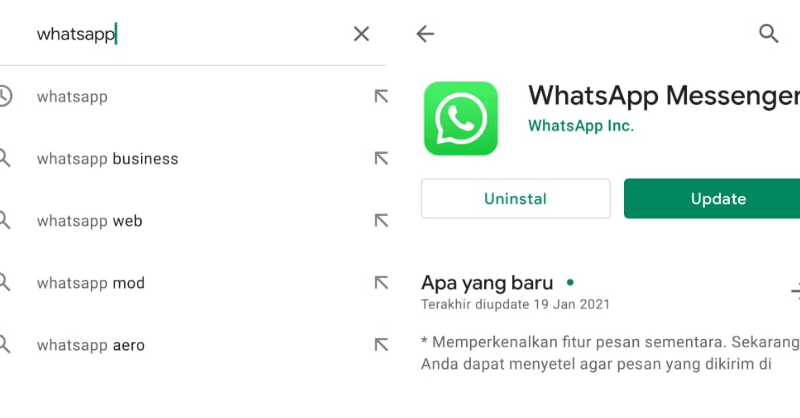Screen dimensions: 800x418
Task: Open search via magnifier icon at top right
Action: pyautogui.click(x=768, y=34)
